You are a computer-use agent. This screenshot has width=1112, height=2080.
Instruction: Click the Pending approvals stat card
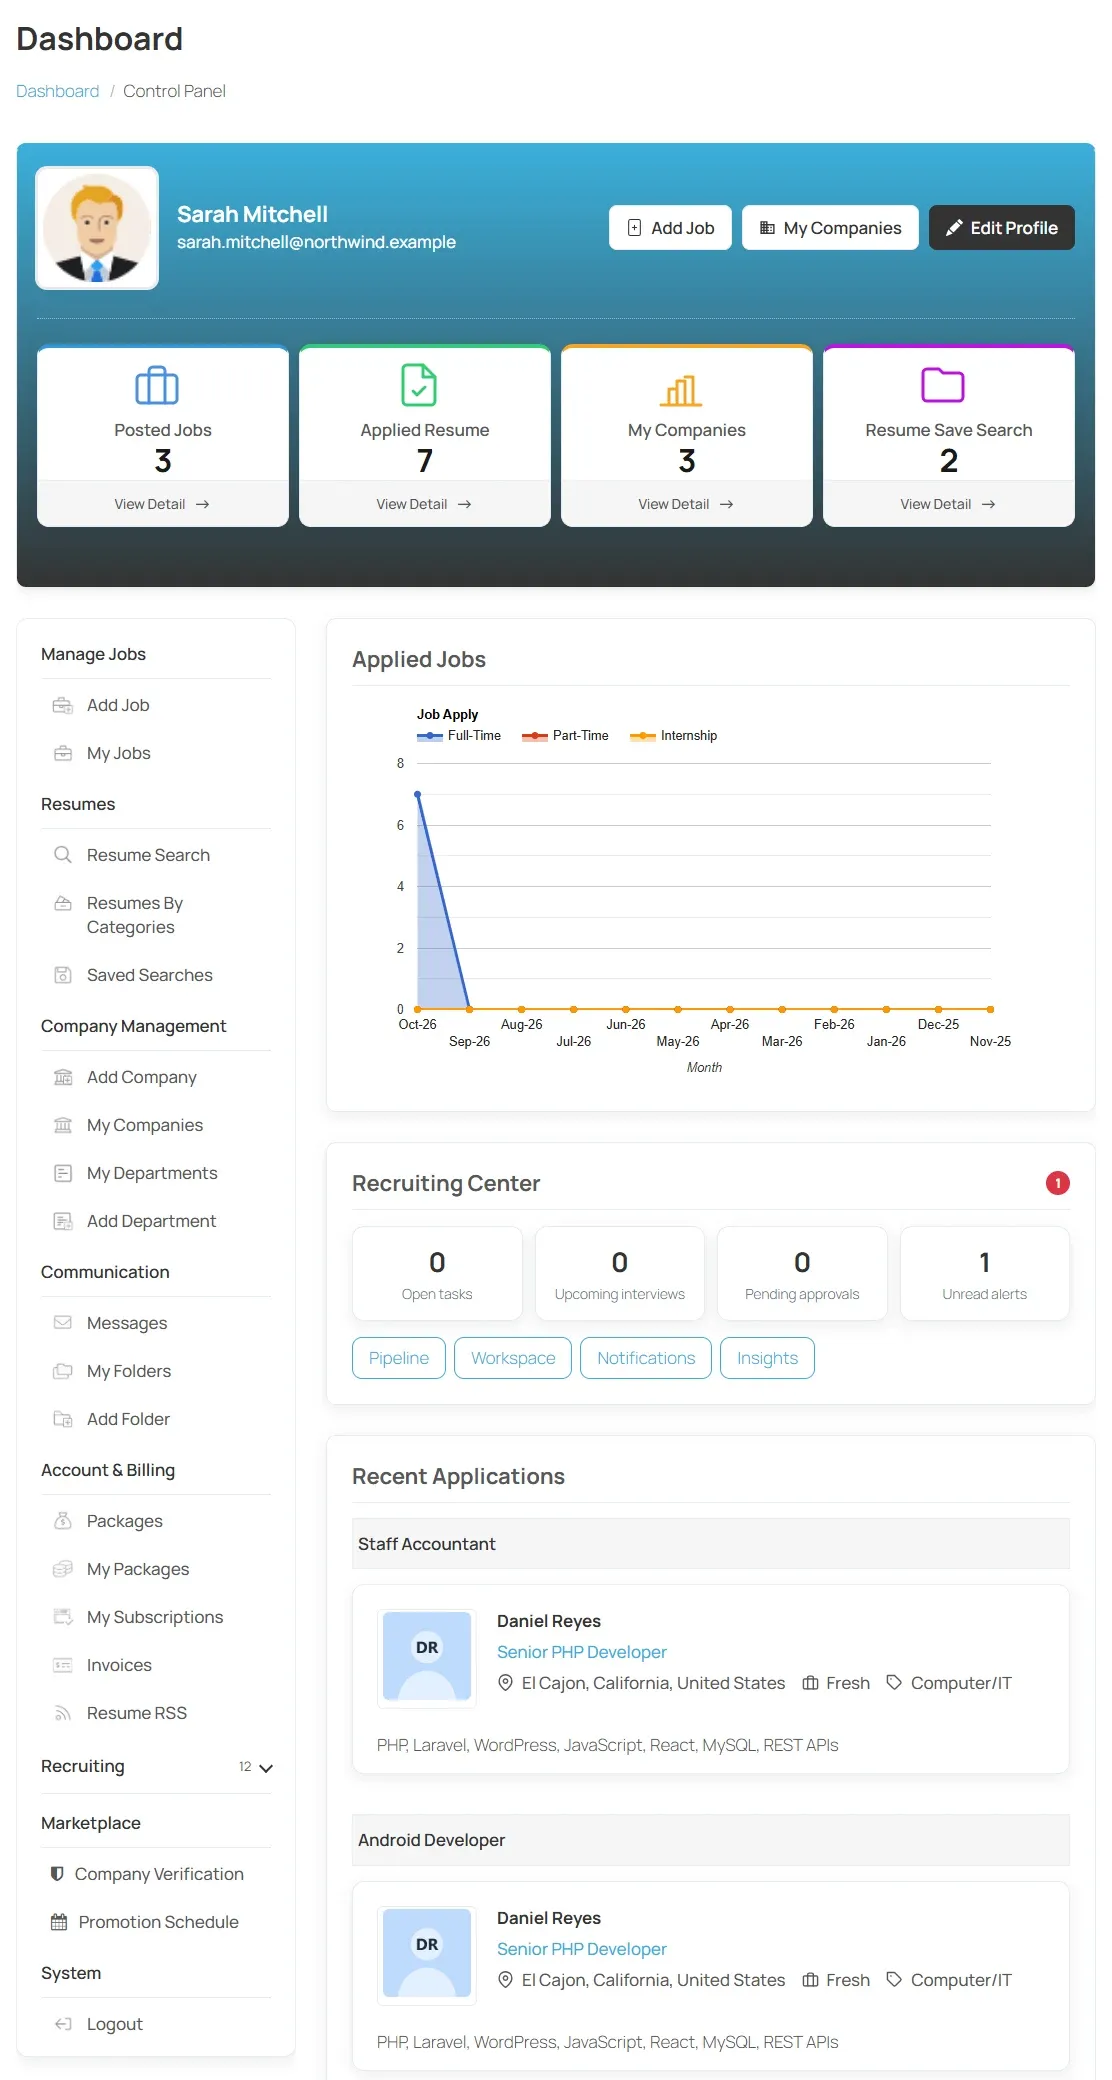tap(802, 1274)
